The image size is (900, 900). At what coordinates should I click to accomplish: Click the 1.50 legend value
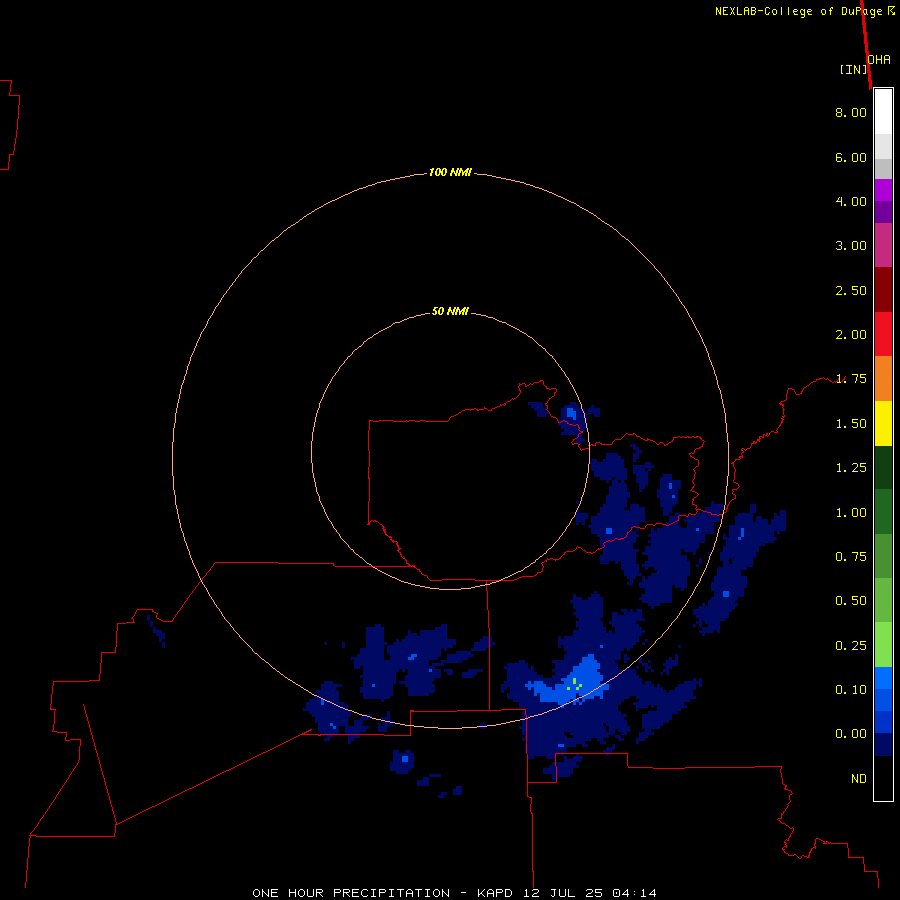coord(851,424)
